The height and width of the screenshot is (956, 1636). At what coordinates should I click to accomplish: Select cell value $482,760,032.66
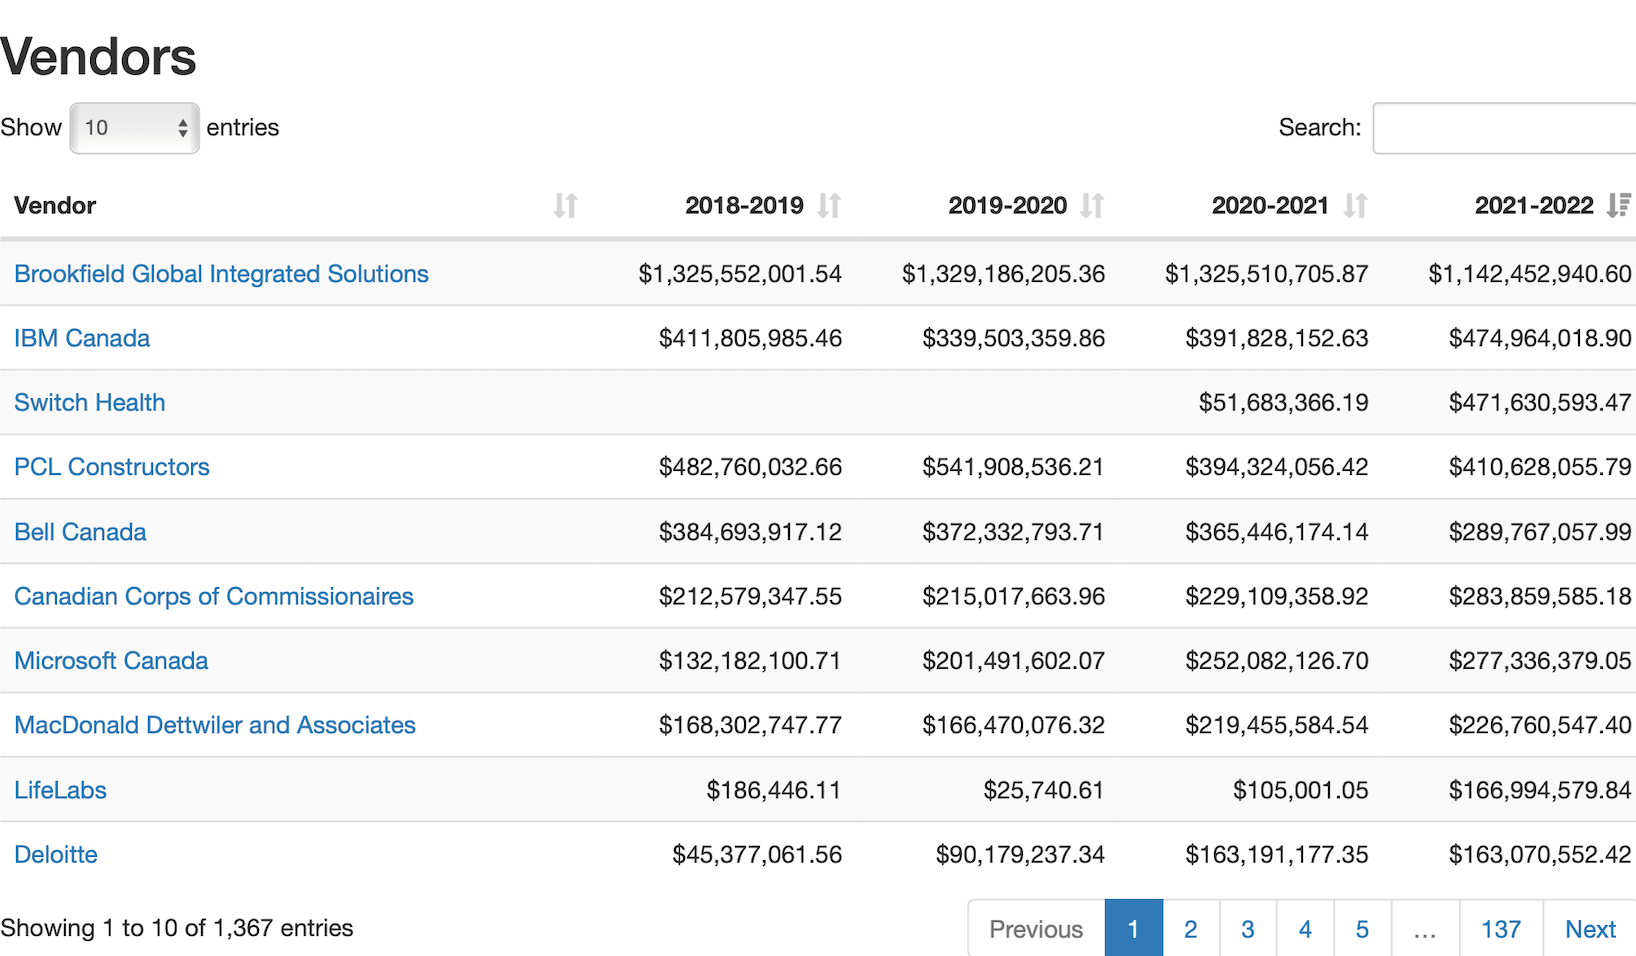[750, 467]
